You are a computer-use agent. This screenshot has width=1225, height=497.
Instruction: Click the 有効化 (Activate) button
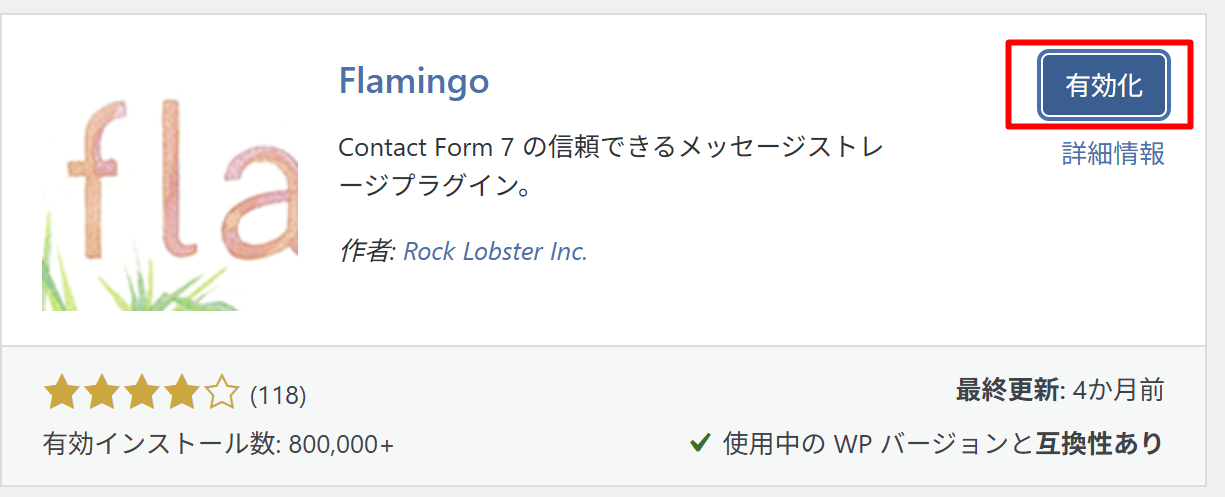point(1103,85)
